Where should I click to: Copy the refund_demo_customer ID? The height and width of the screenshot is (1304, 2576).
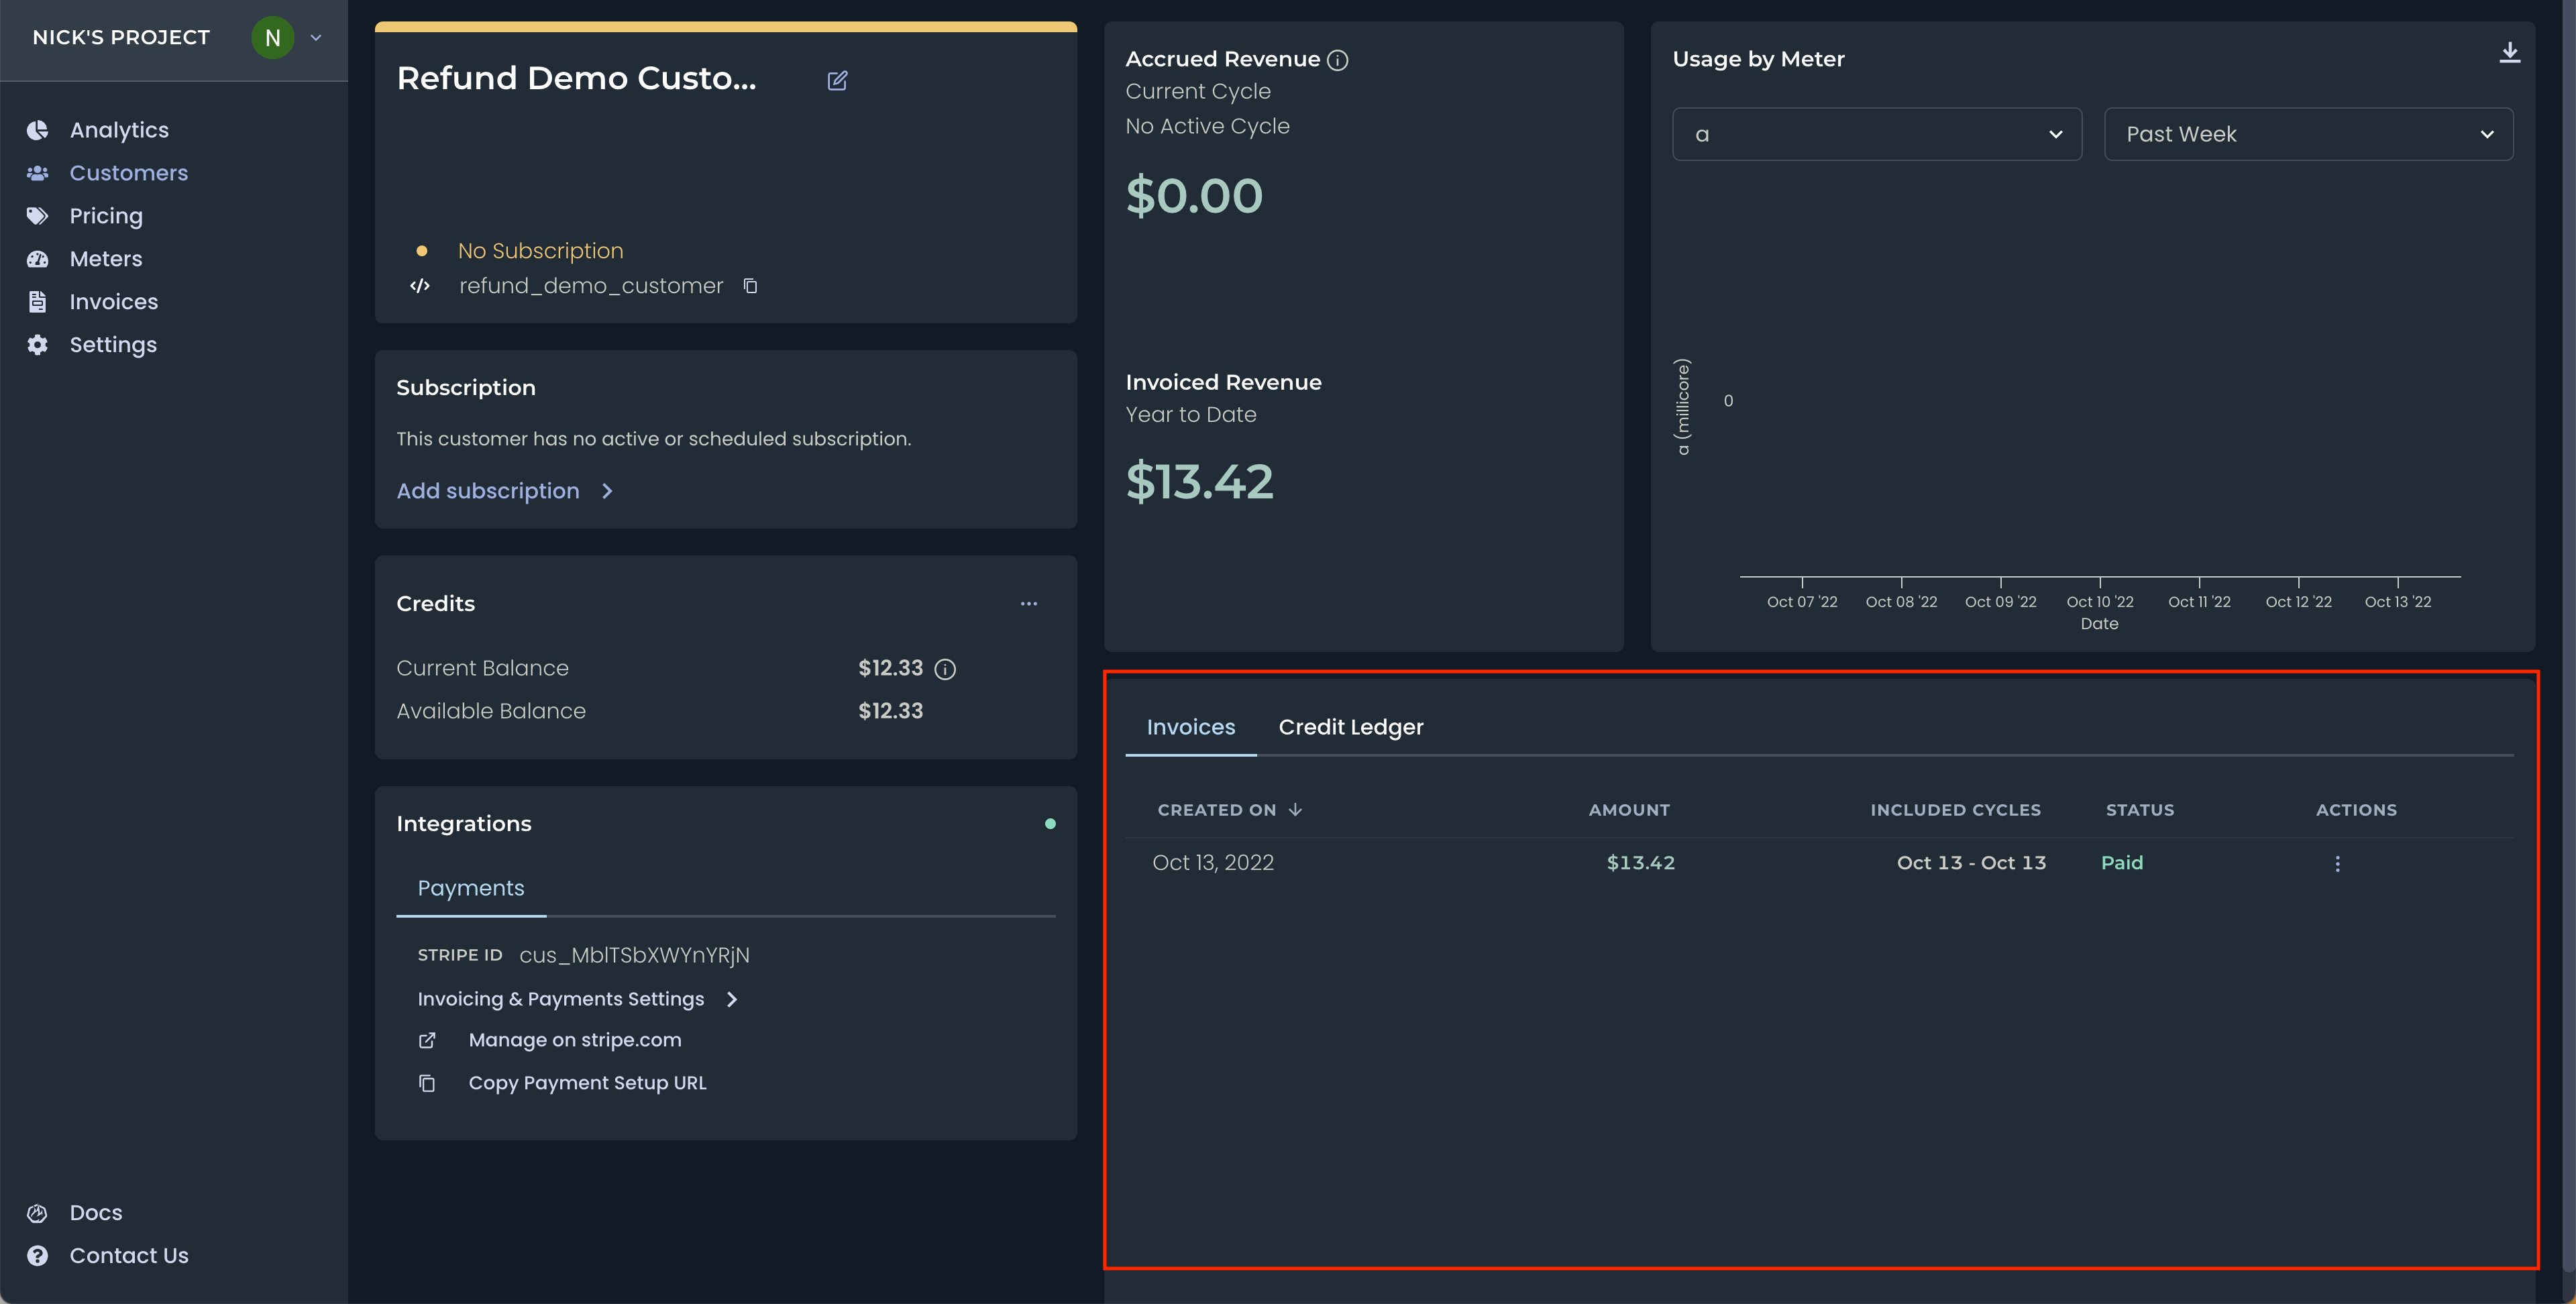click(x=750, y=286)
